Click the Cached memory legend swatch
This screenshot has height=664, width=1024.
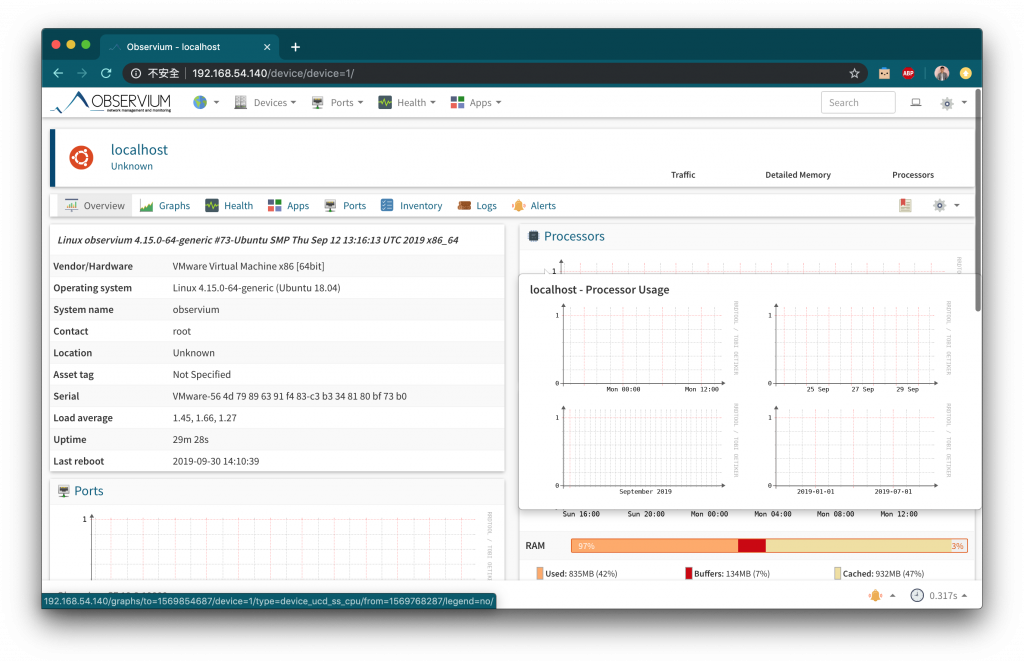pyautogui.click(x=837, y=573)
